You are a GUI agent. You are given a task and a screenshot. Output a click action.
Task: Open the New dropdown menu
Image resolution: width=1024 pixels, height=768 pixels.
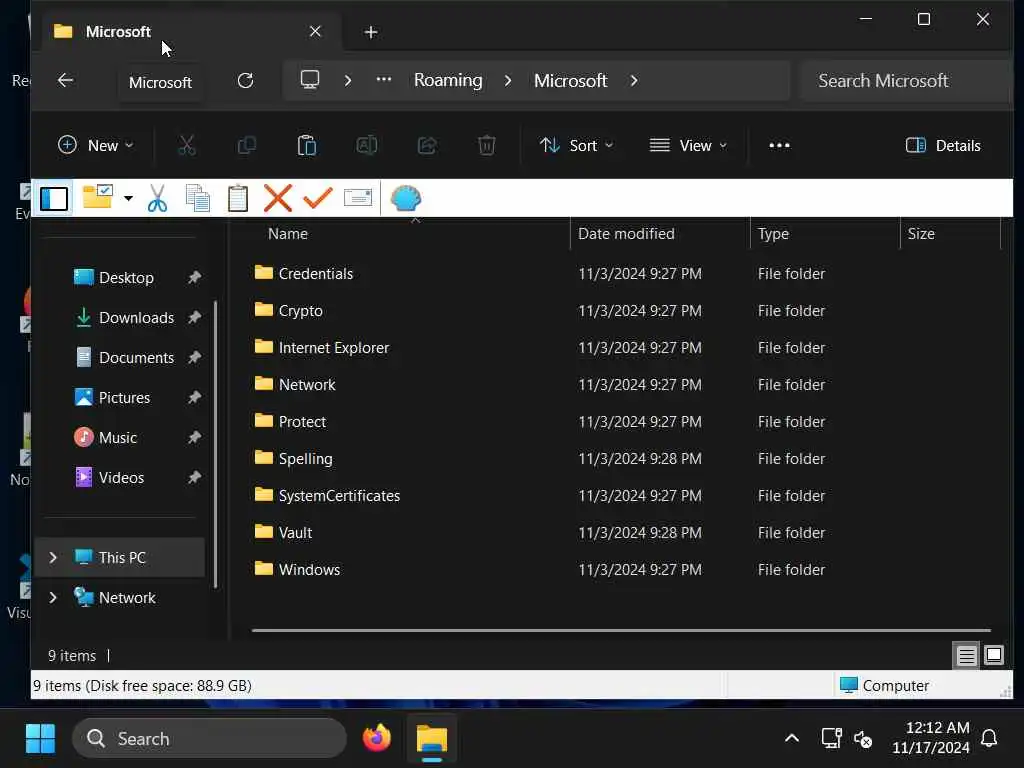point(95,145)
